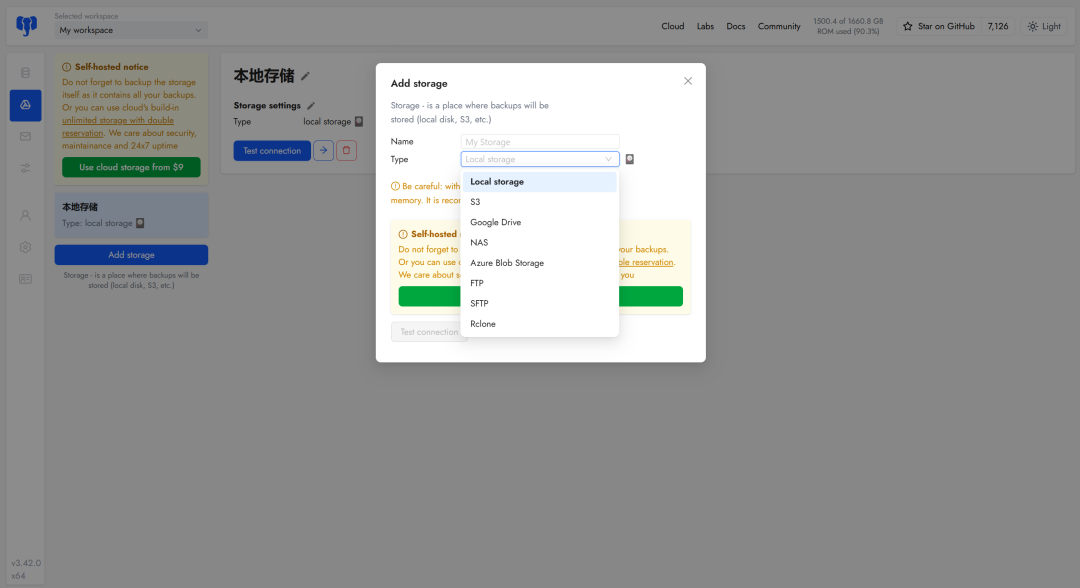Open the sliders icon in the sidebar

point(25,168)
